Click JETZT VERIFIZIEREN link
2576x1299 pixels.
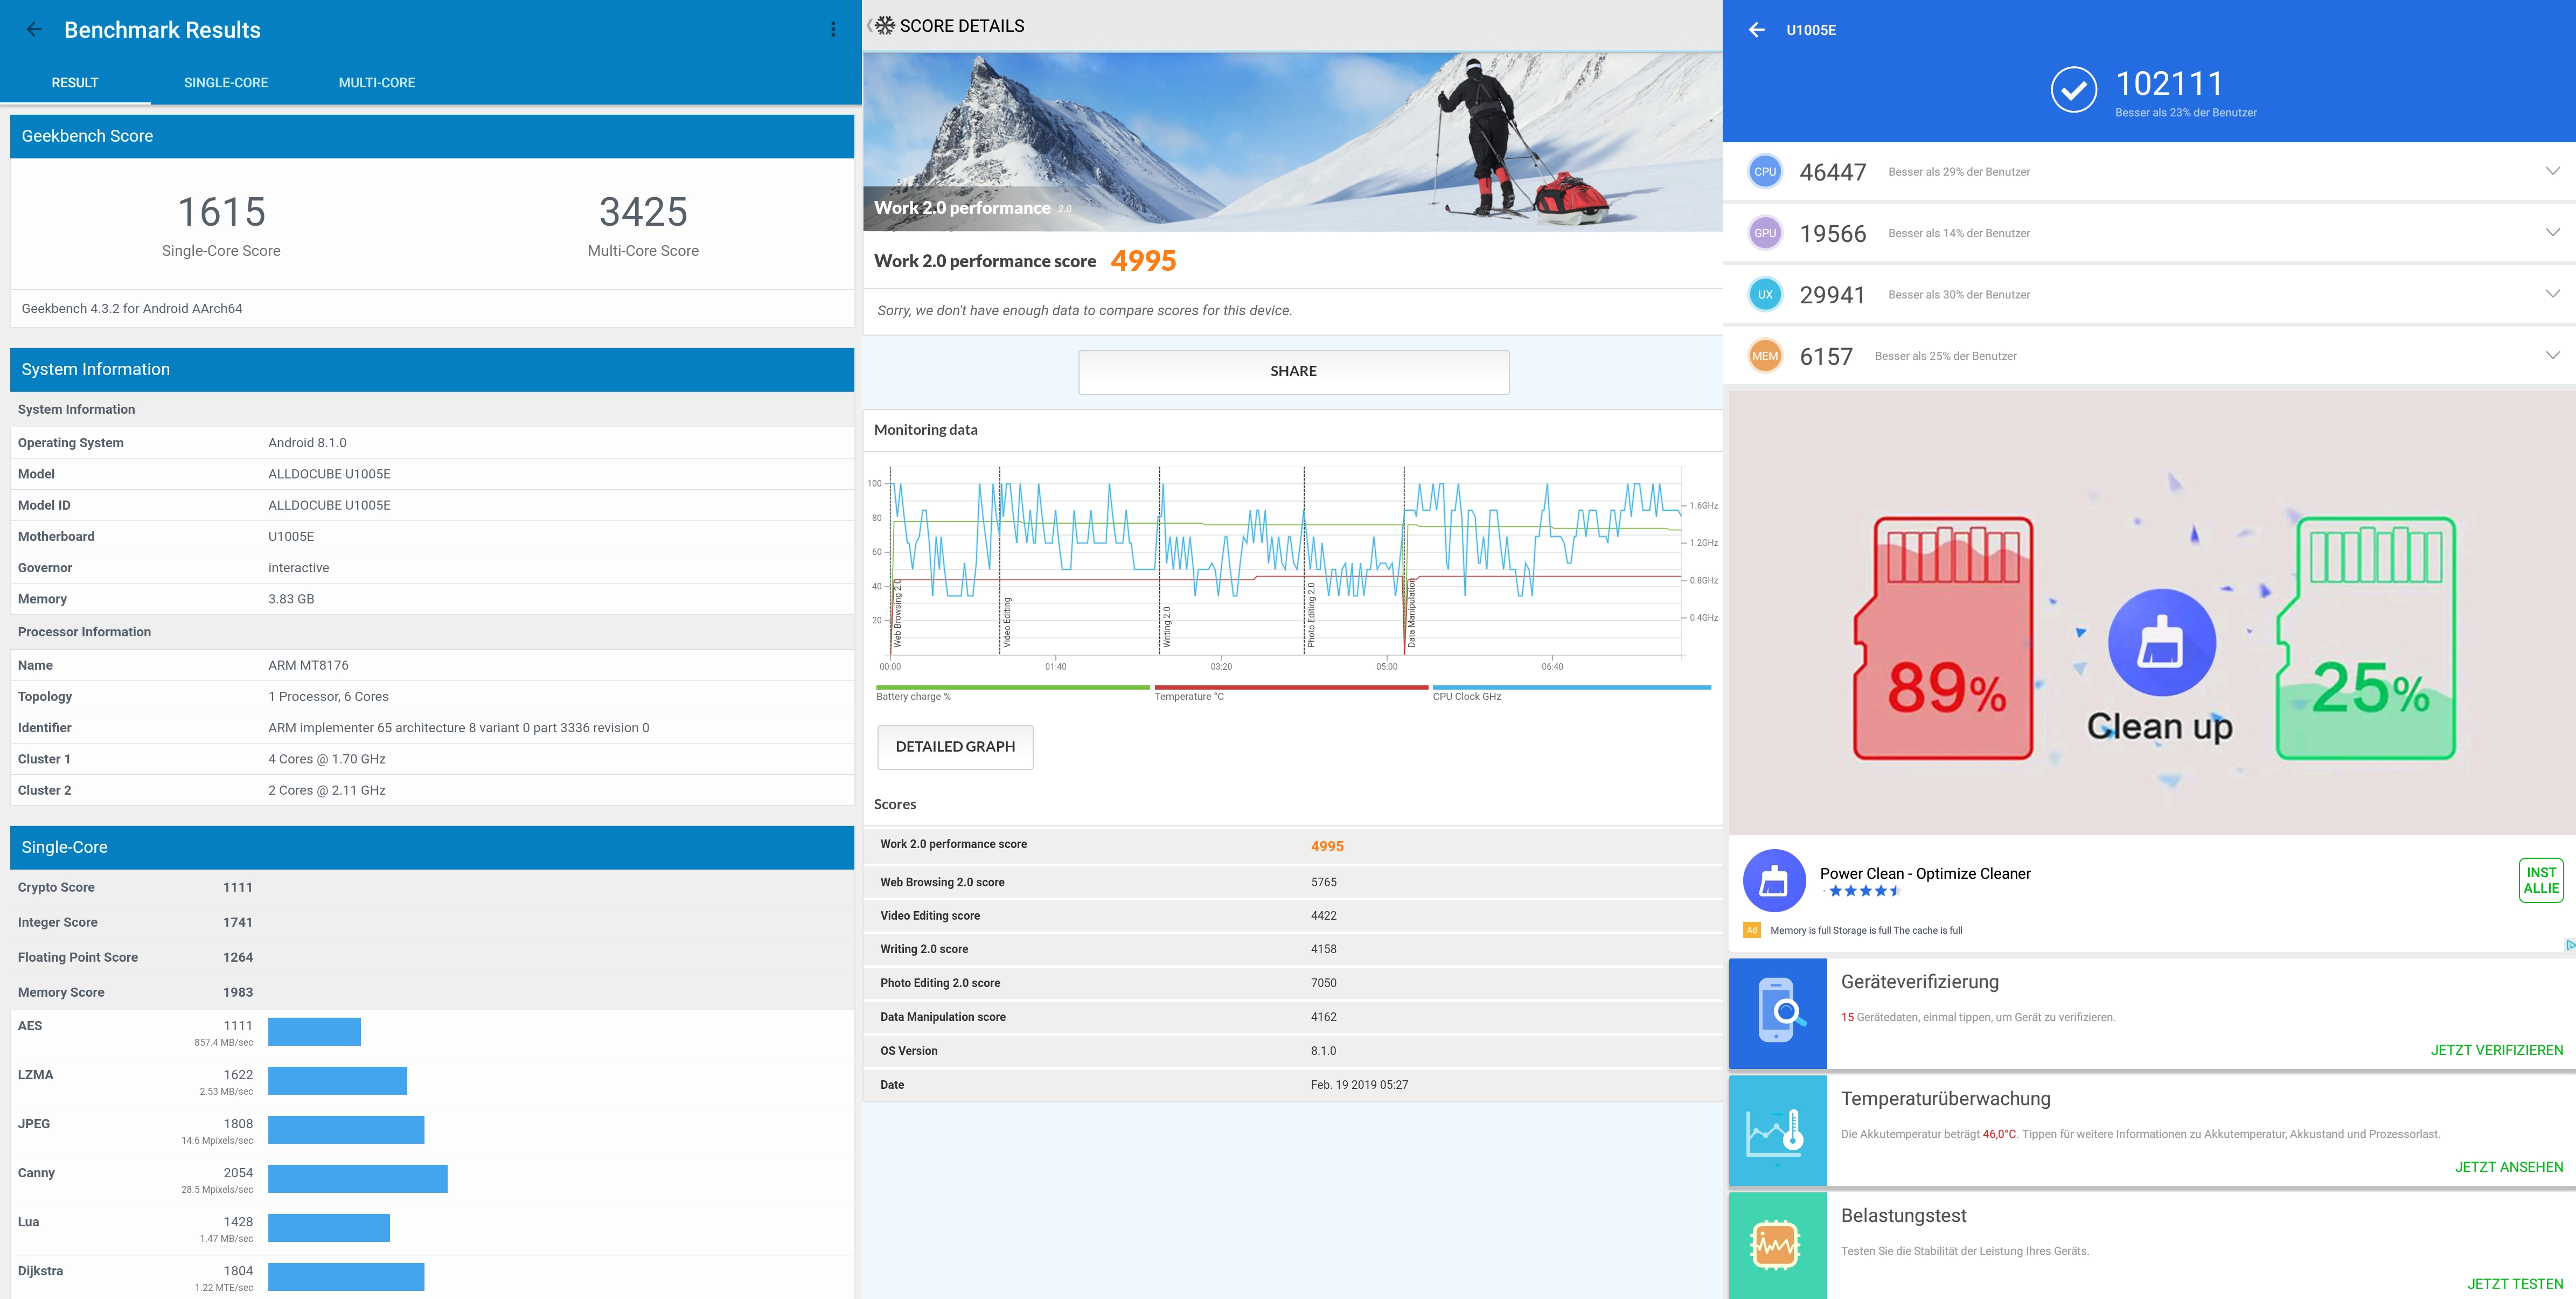pos(2496,1050)
